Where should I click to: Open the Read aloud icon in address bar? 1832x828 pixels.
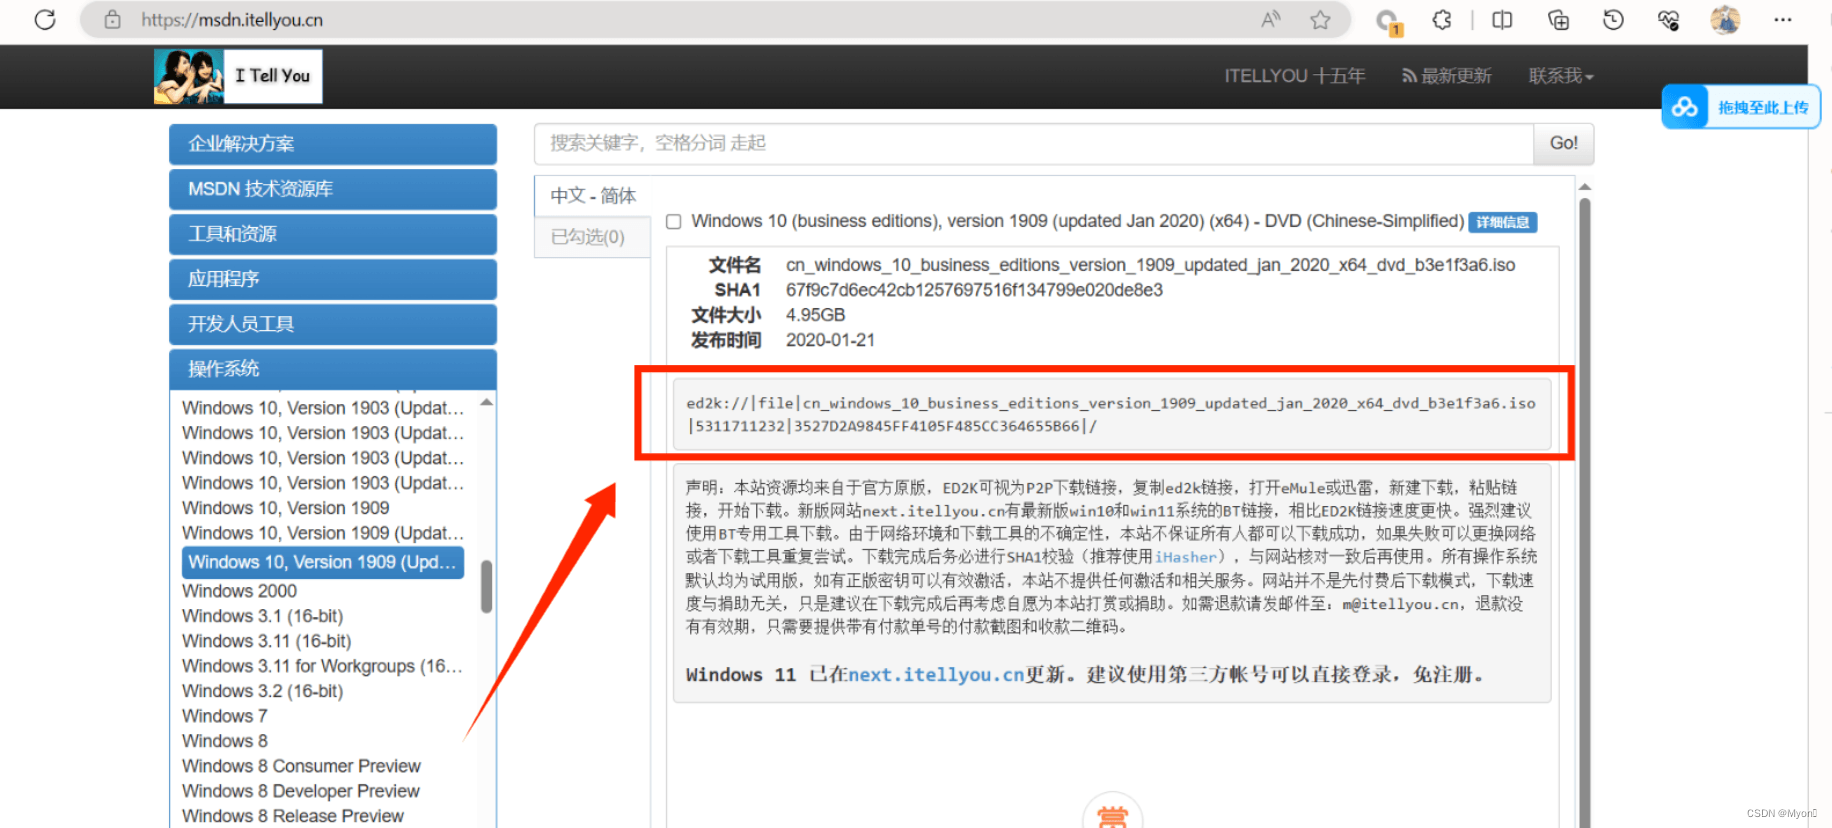click(1271, 20)
